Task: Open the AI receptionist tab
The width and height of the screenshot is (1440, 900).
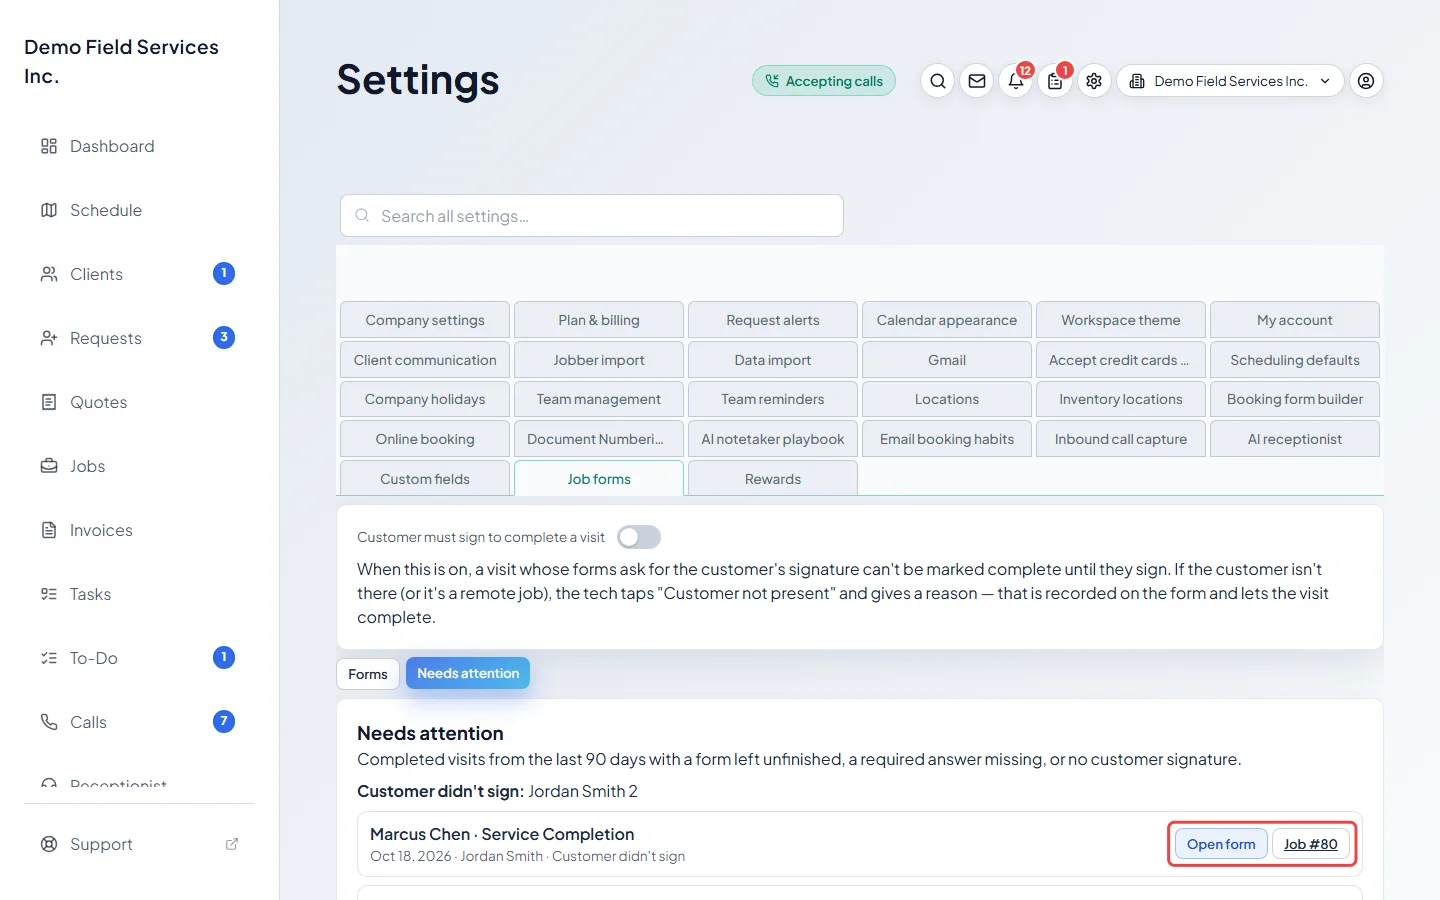Action: (x=1295, y=439)
